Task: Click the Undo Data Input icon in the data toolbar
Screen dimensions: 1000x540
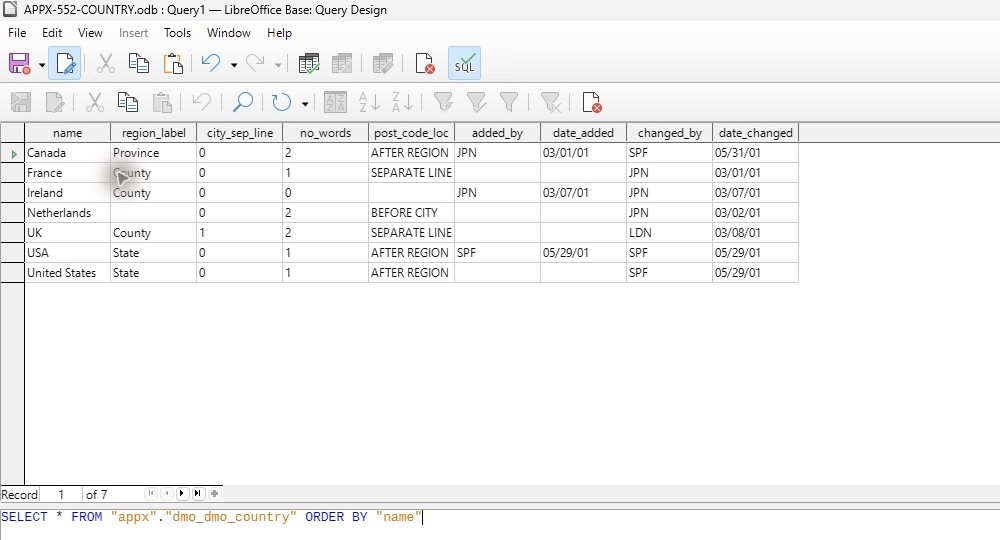Action: click(x=202, y=102)
